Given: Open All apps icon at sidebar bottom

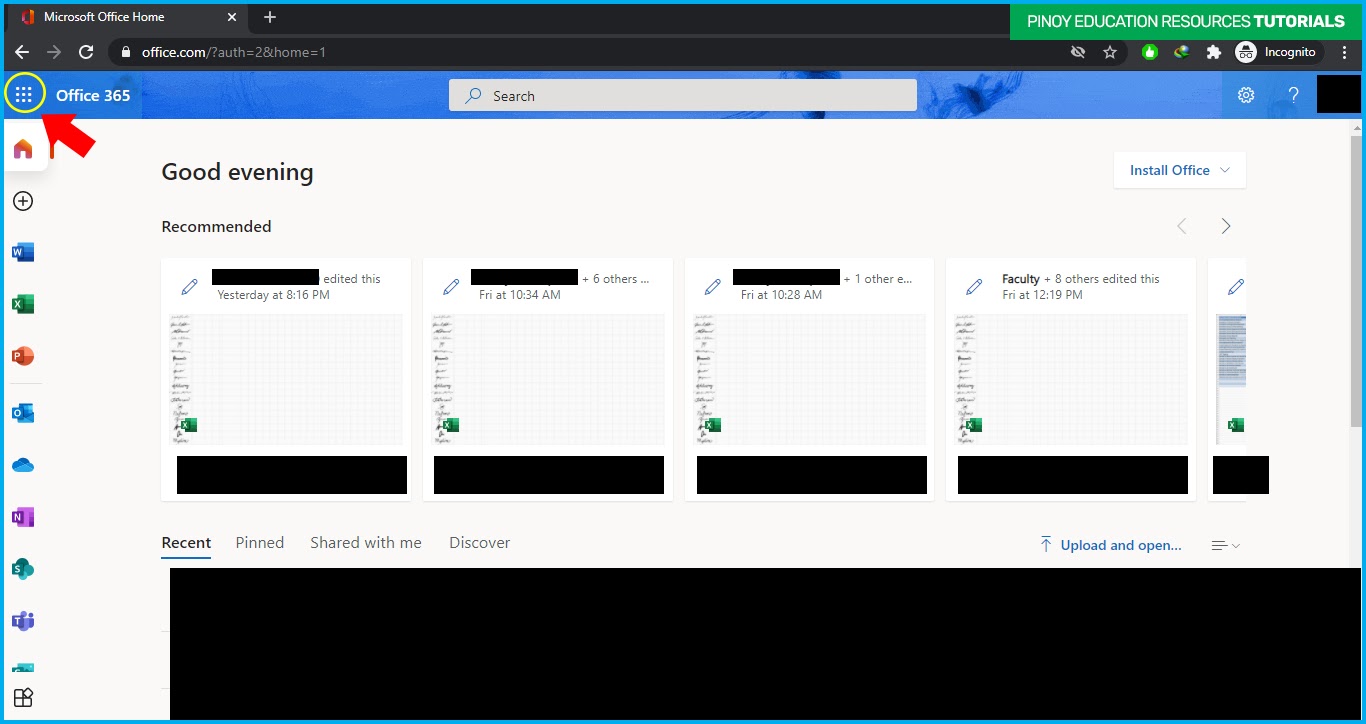Looking at the screenshot, I should [x=23, y=697].
